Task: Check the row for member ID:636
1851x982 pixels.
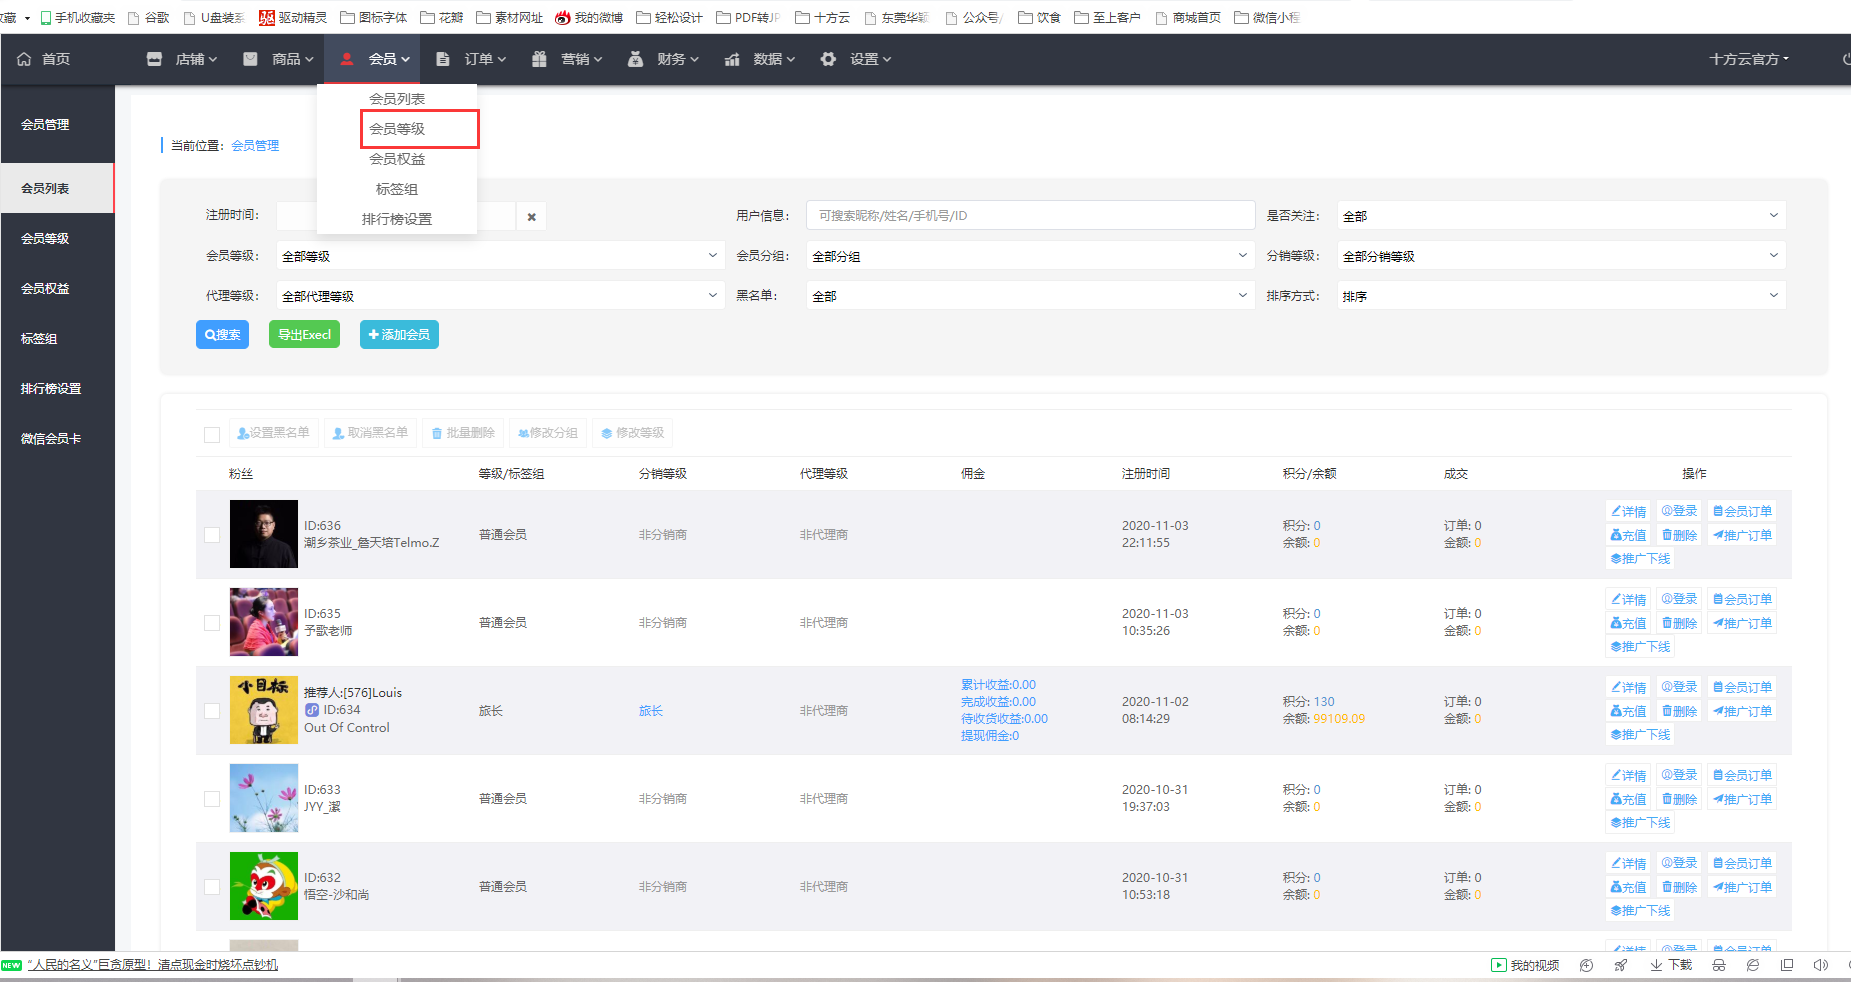Action: click(x=212, y=535)
